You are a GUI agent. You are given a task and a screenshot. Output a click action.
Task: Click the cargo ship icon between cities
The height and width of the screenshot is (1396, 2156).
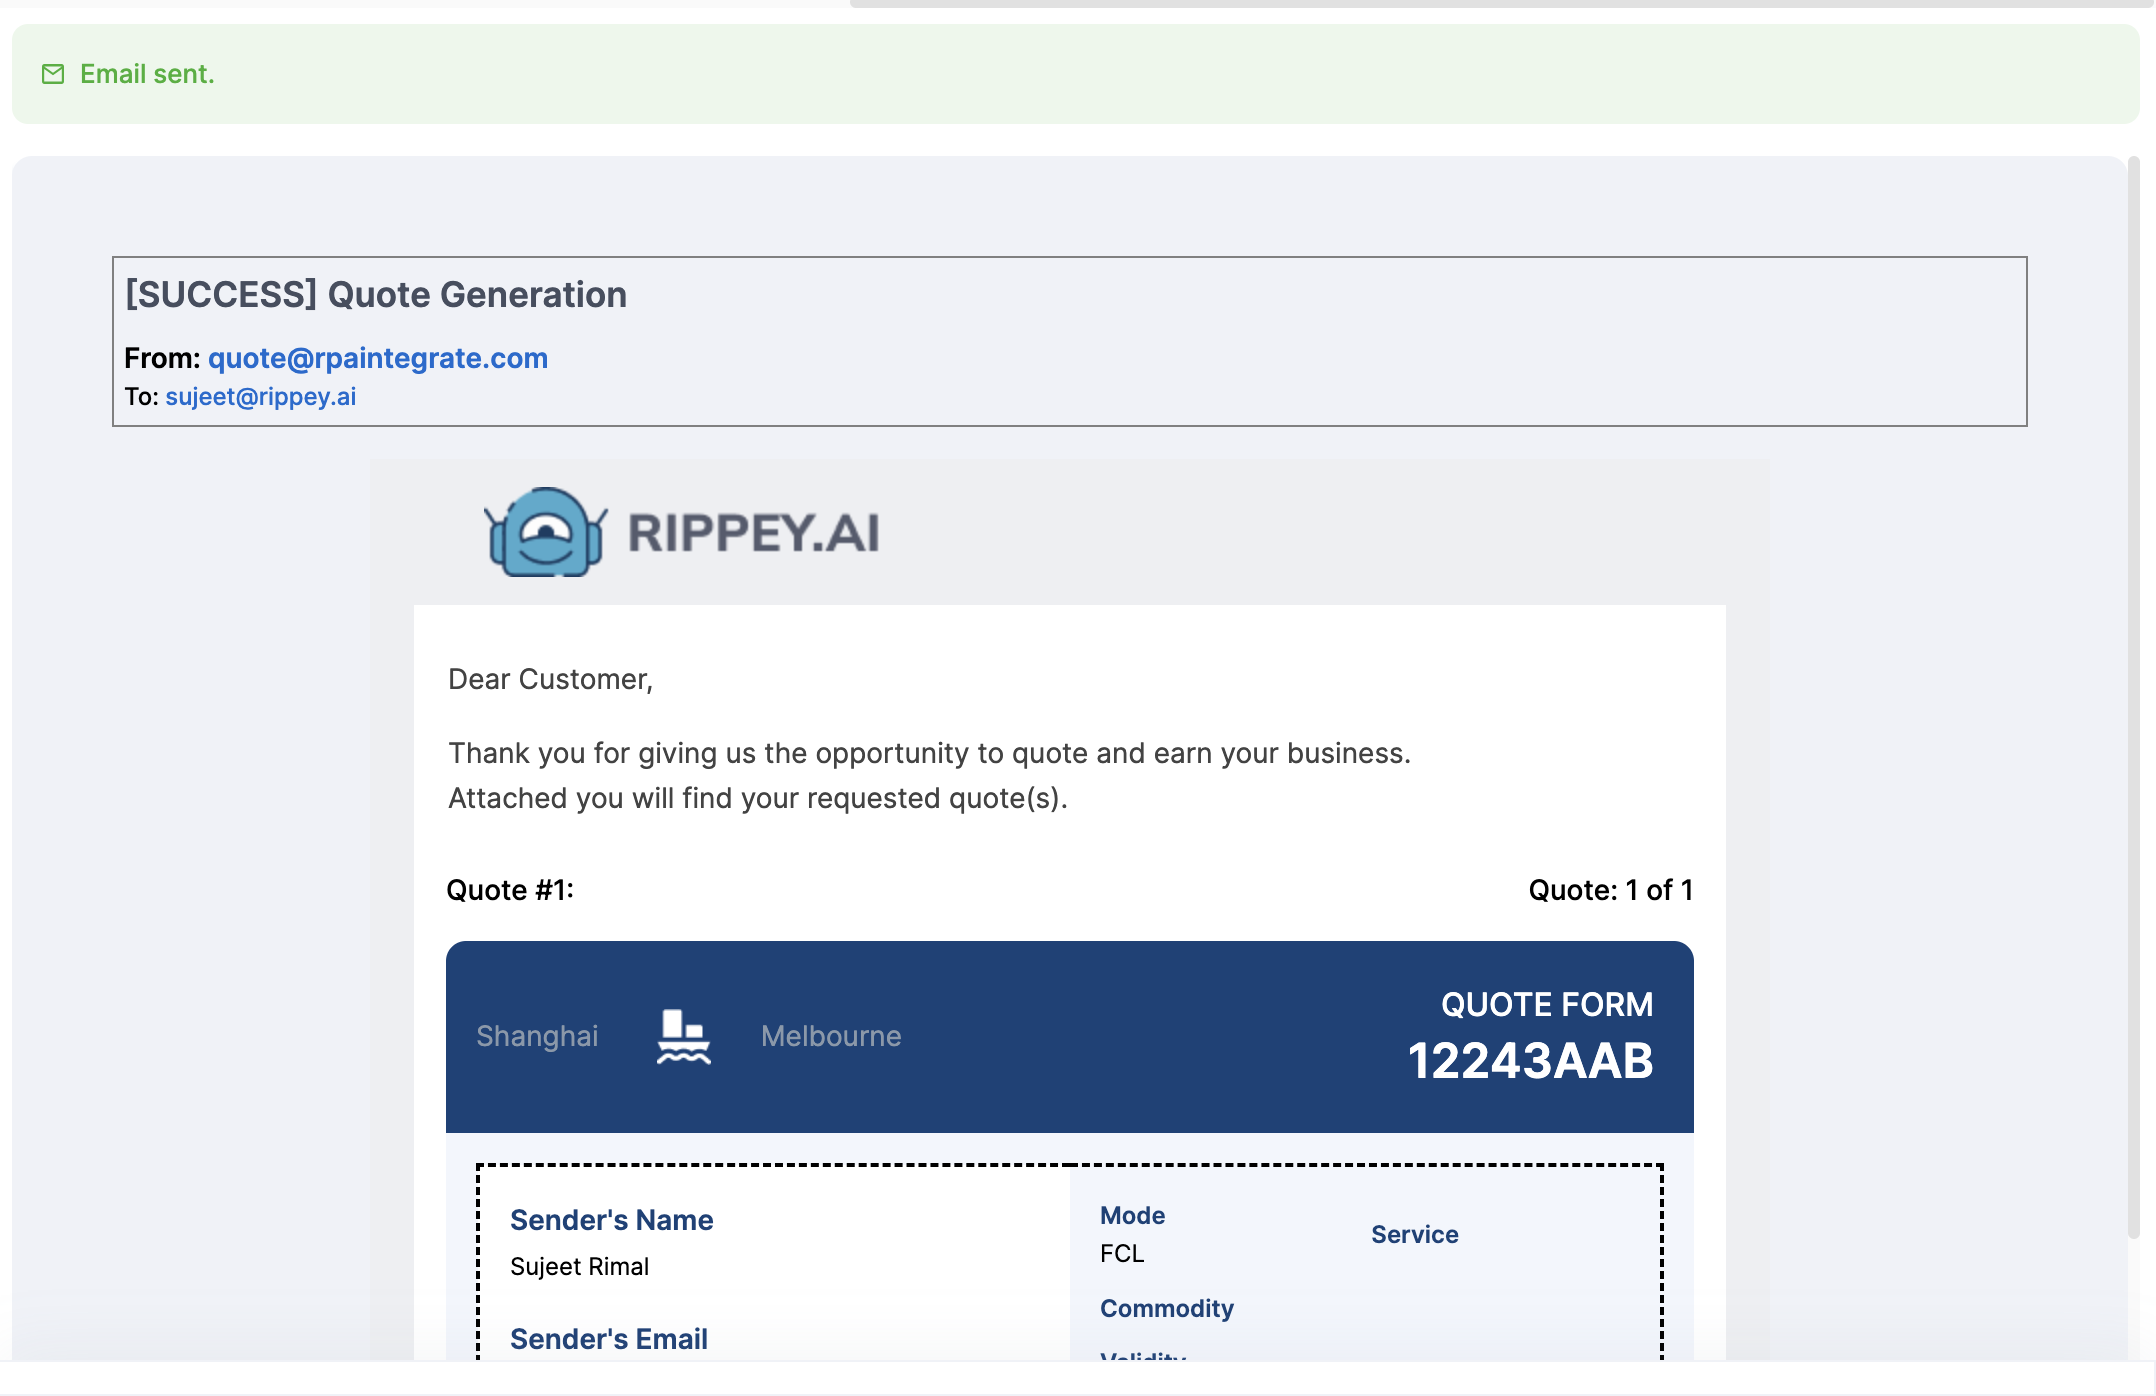[683, 1036]
